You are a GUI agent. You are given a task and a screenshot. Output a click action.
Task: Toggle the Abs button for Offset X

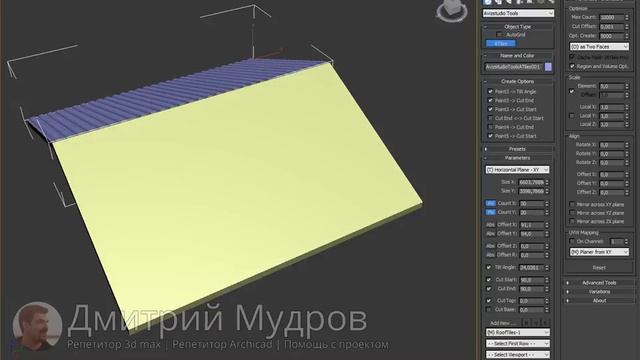(490, 225)
